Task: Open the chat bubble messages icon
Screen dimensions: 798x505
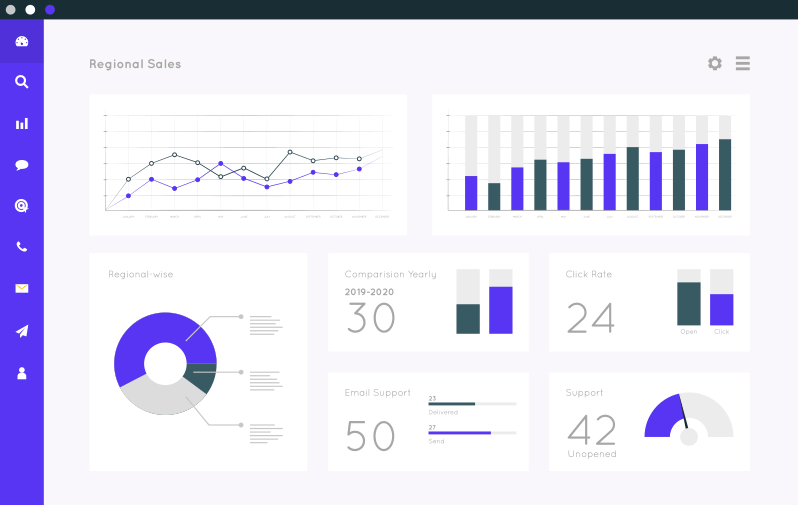Action: pos(22,165)
